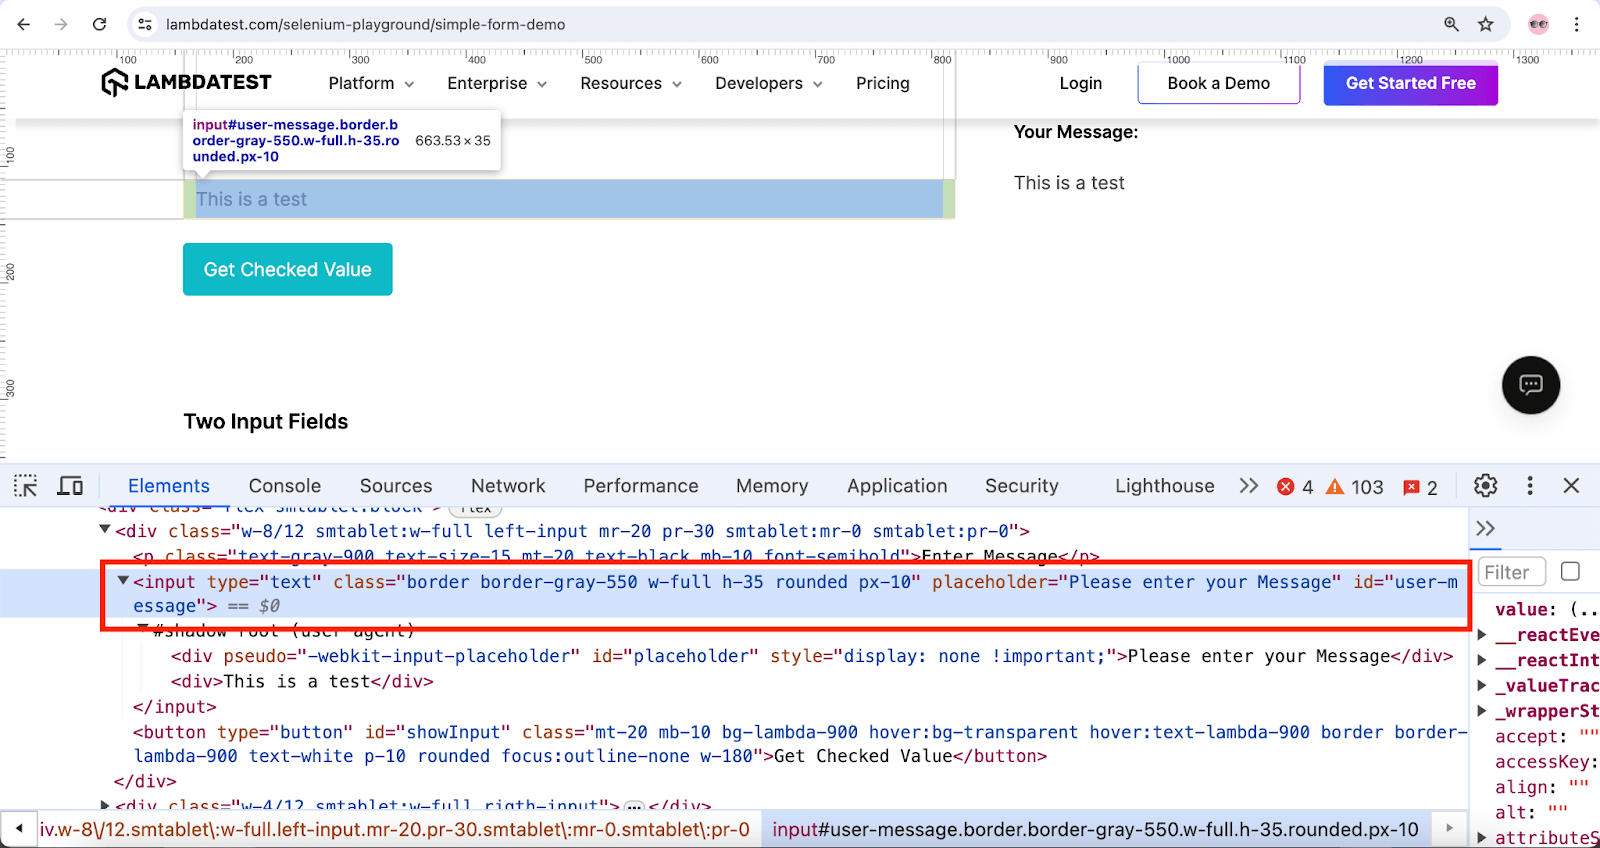Collapse the input user-message element node
Viewport: 1600px width, 848px height.
(x=123, y=581)
